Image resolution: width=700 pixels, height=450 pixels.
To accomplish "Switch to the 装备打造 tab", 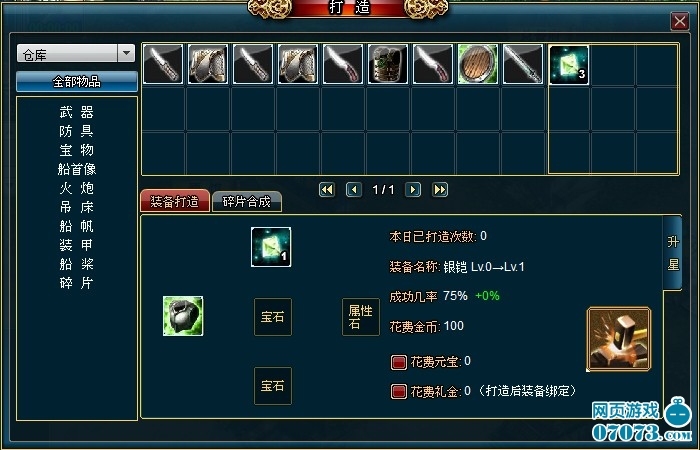I will 175,201.
